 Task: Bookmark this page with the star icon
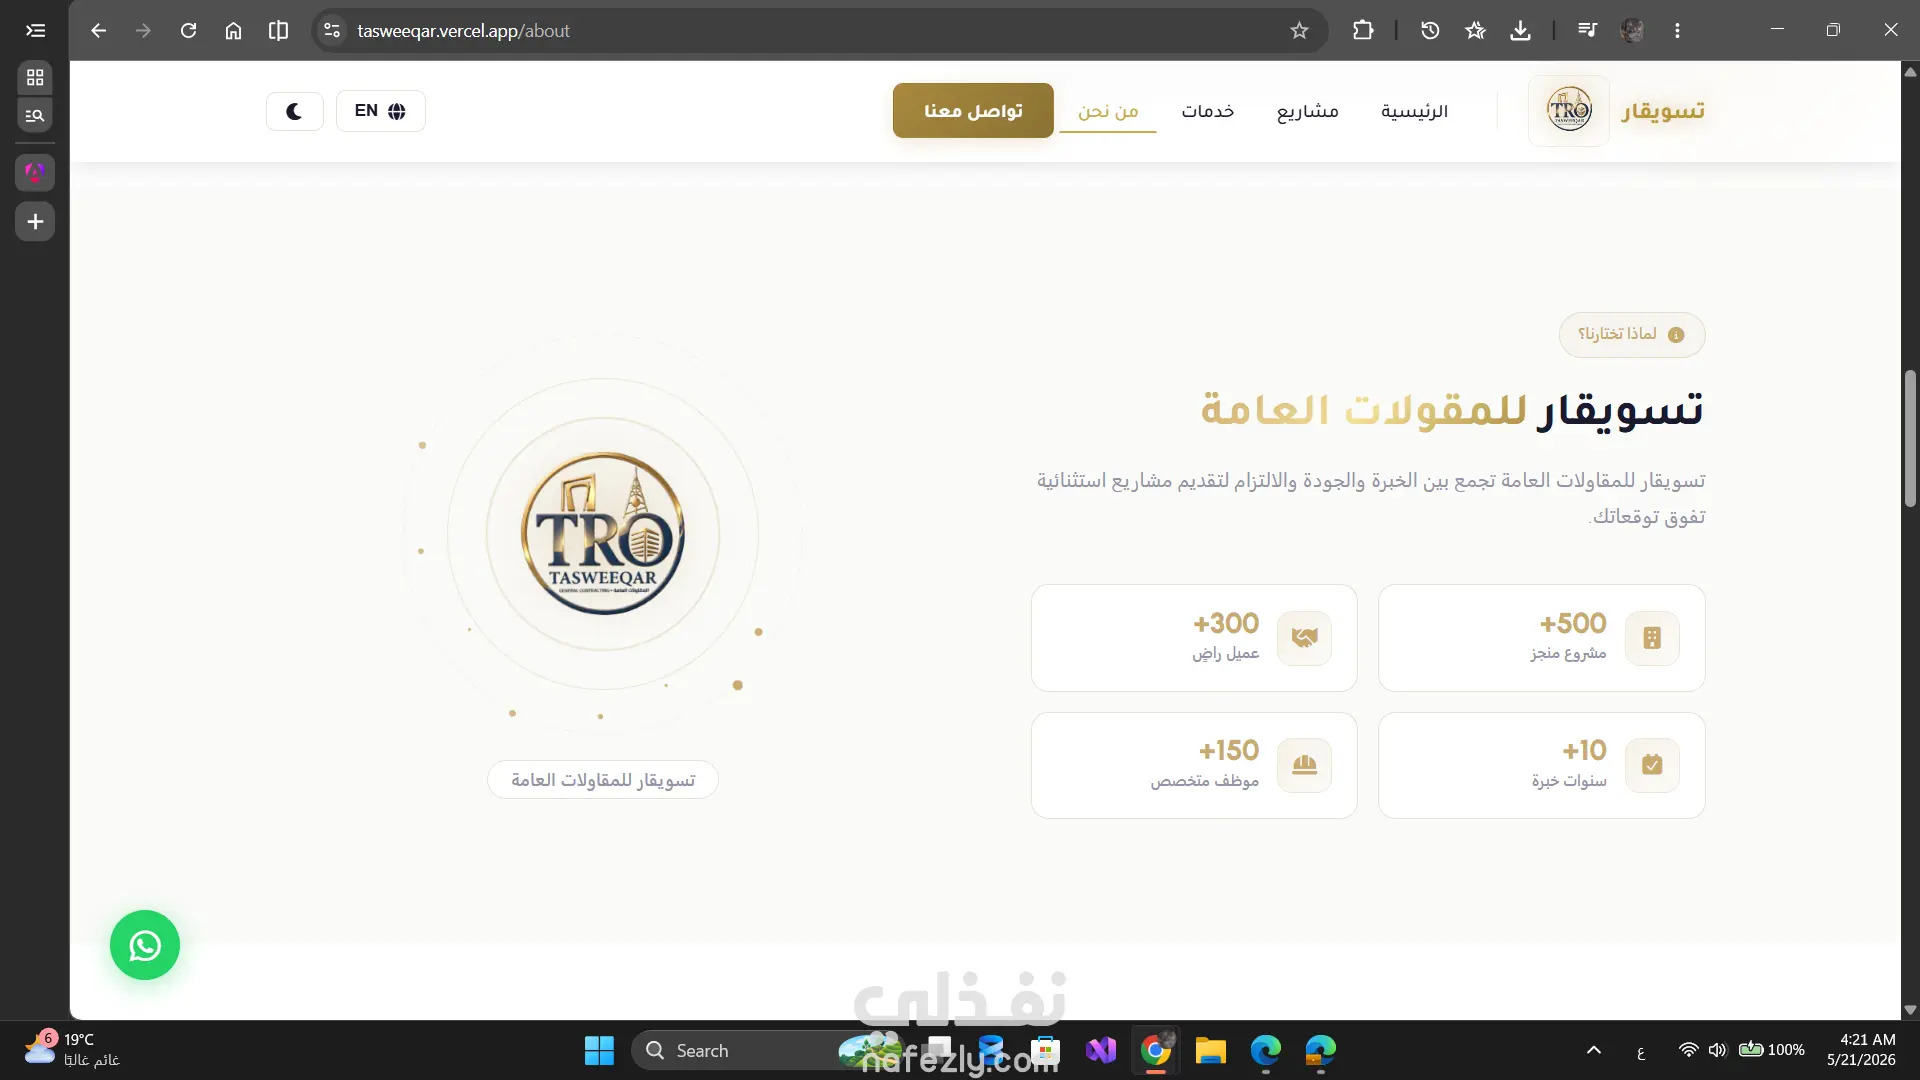click(x=1299, y=30)
